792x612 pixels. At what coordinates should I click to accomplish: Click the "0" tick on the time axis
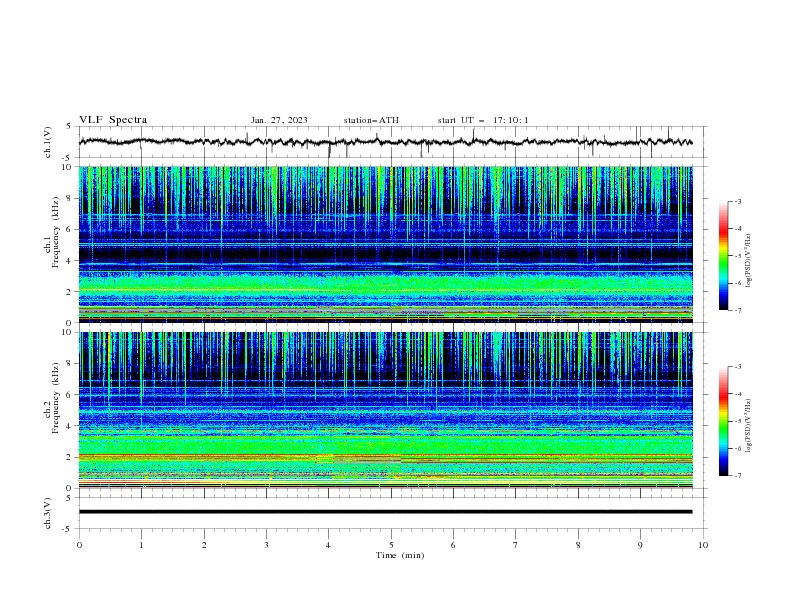click(x=79, y=545)
